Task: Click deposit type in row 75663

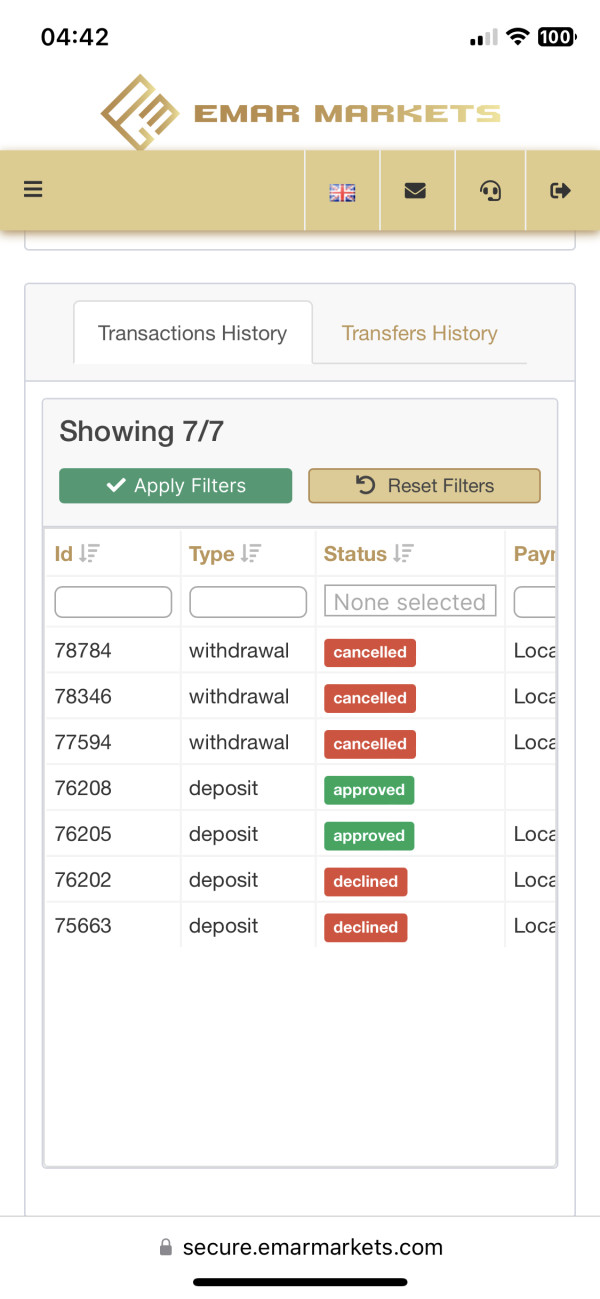Action: 224,927
